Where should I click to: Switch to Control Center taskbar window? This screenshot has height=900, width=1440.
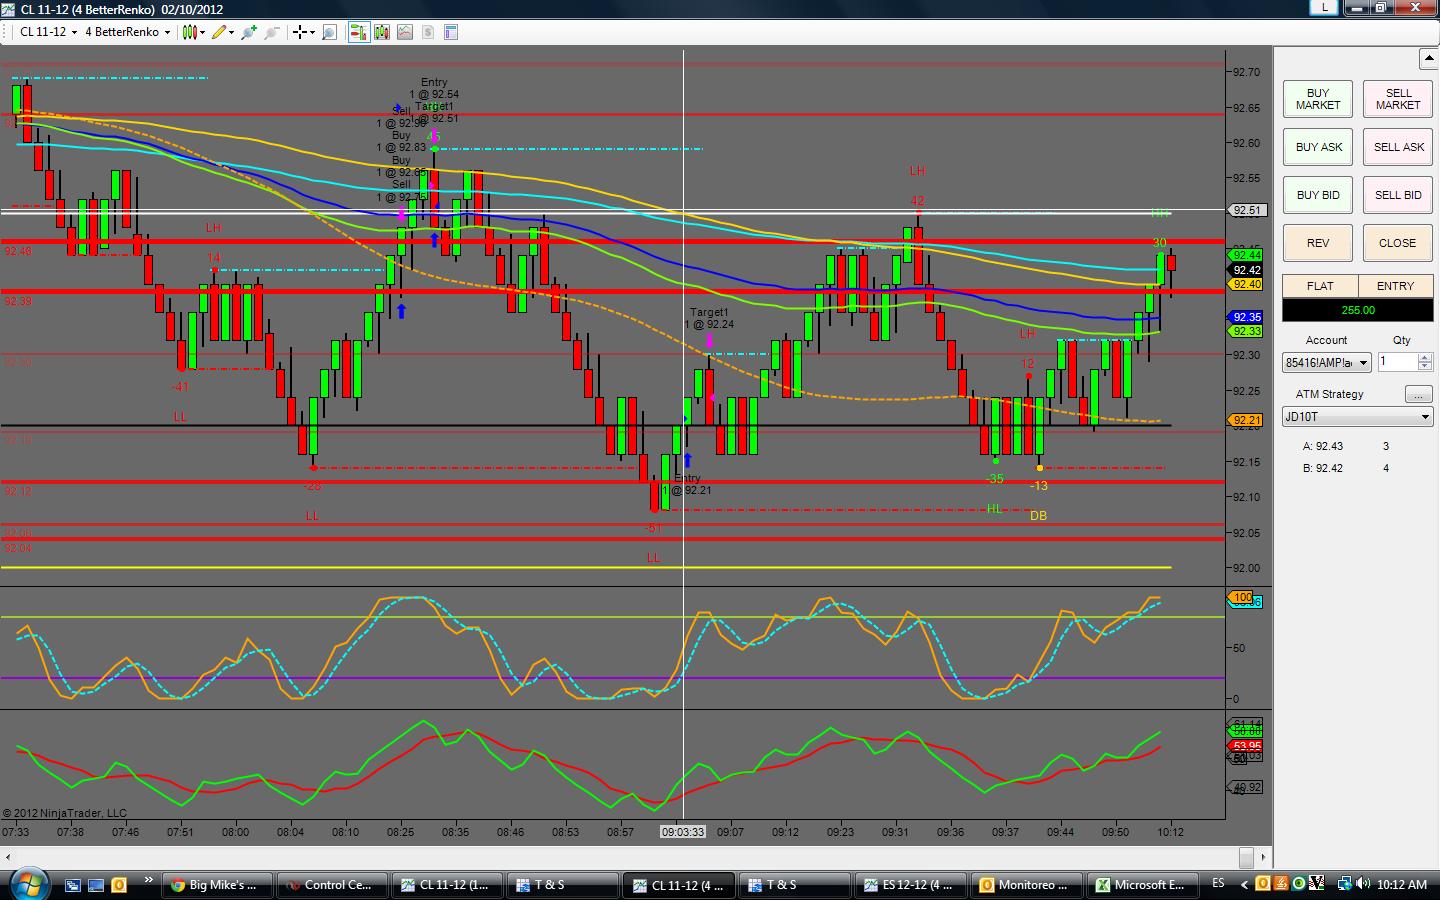(331, 885)
